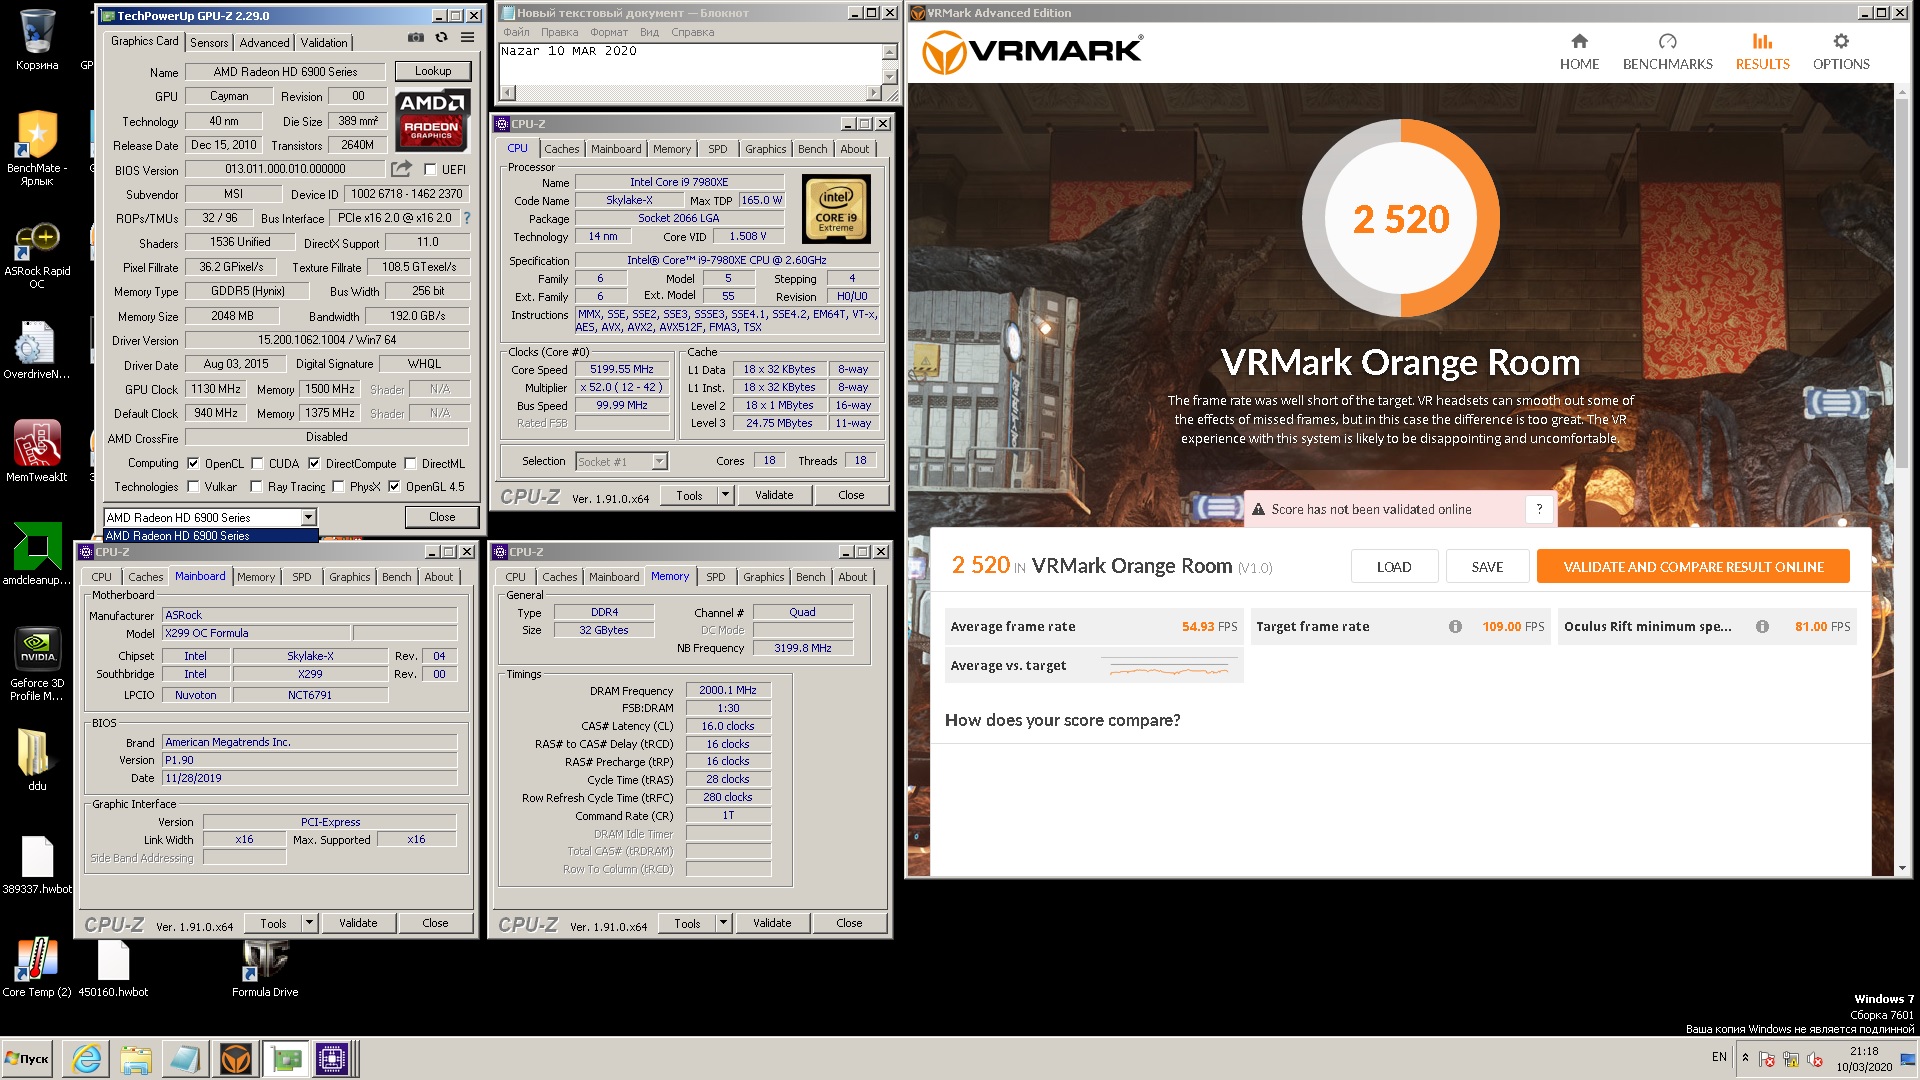The image size is (1920, 1080).
Task: Click VRMark vertical scrollbar down arrow
Action: pos(1903,869)
